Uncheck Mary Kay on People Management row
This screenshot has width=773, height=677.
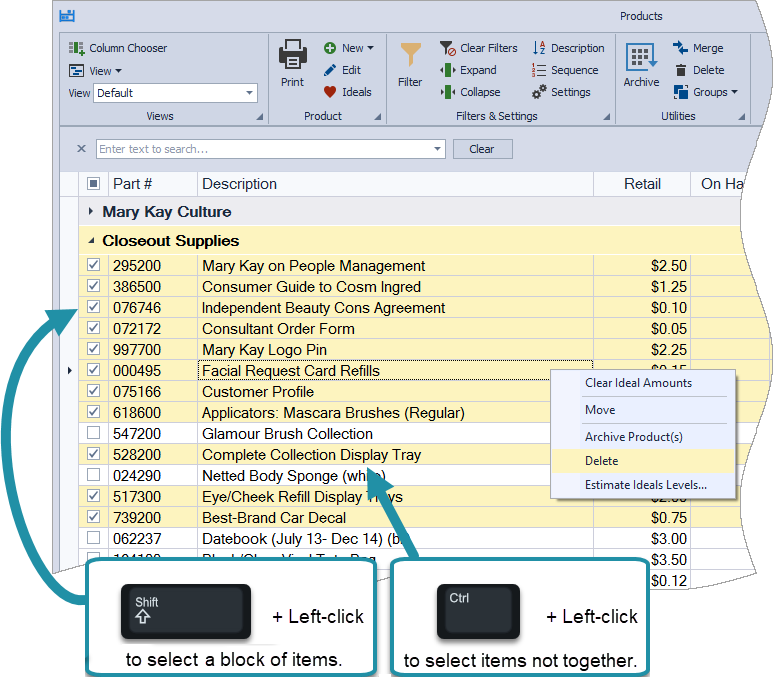(x=93, y=265)
